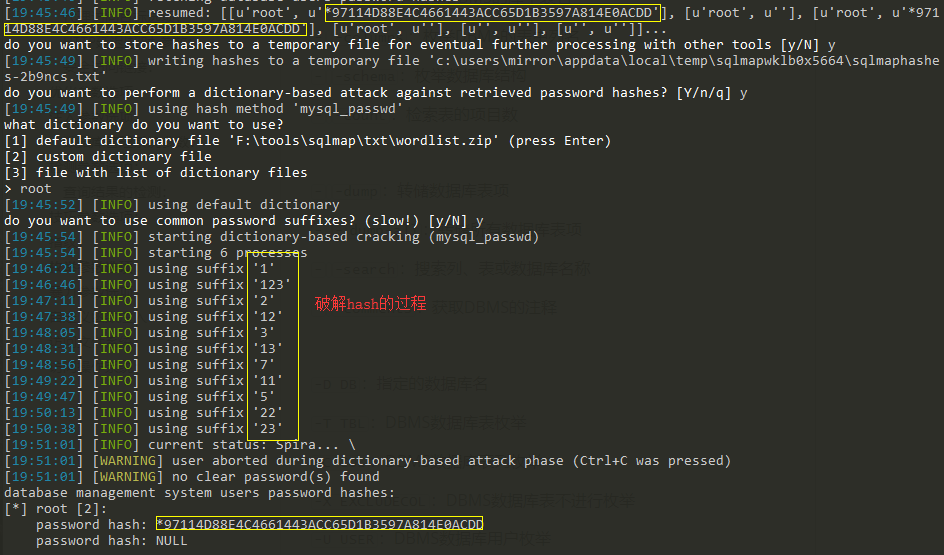Image resolution: width=944 pixels, height=555 pixels.
Task: Click the 'current status: Spira...' line
Action: (180, 444)
